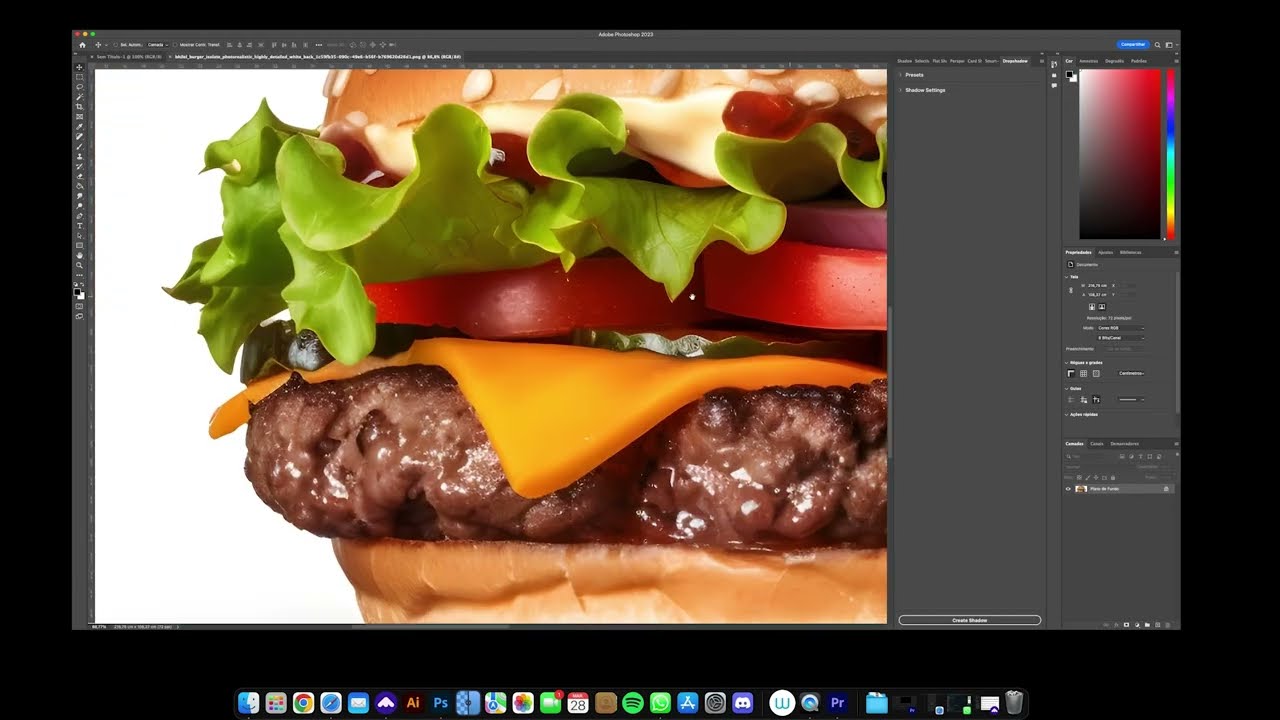
Task: Toggle Mostrar Contr. Transf. checkbox
Action: coord(175,45)
